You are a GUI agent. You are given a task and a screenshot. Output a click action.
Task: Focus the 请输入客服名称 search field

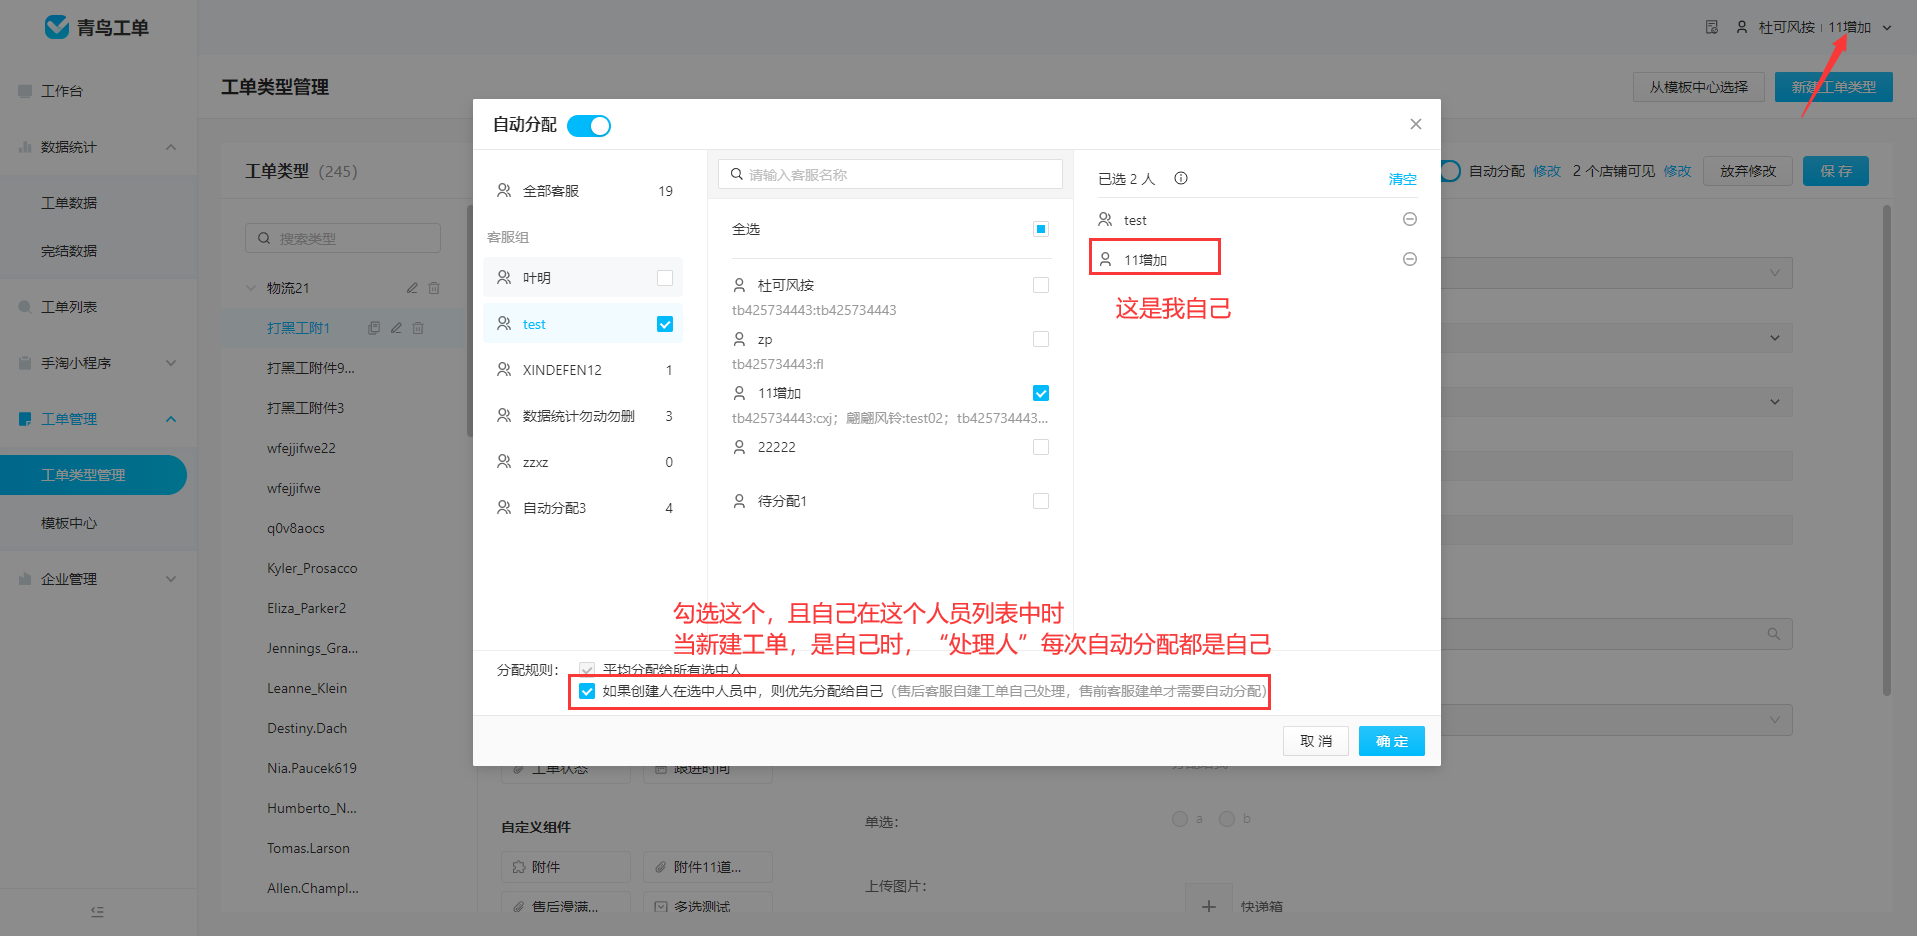(890, 174)
